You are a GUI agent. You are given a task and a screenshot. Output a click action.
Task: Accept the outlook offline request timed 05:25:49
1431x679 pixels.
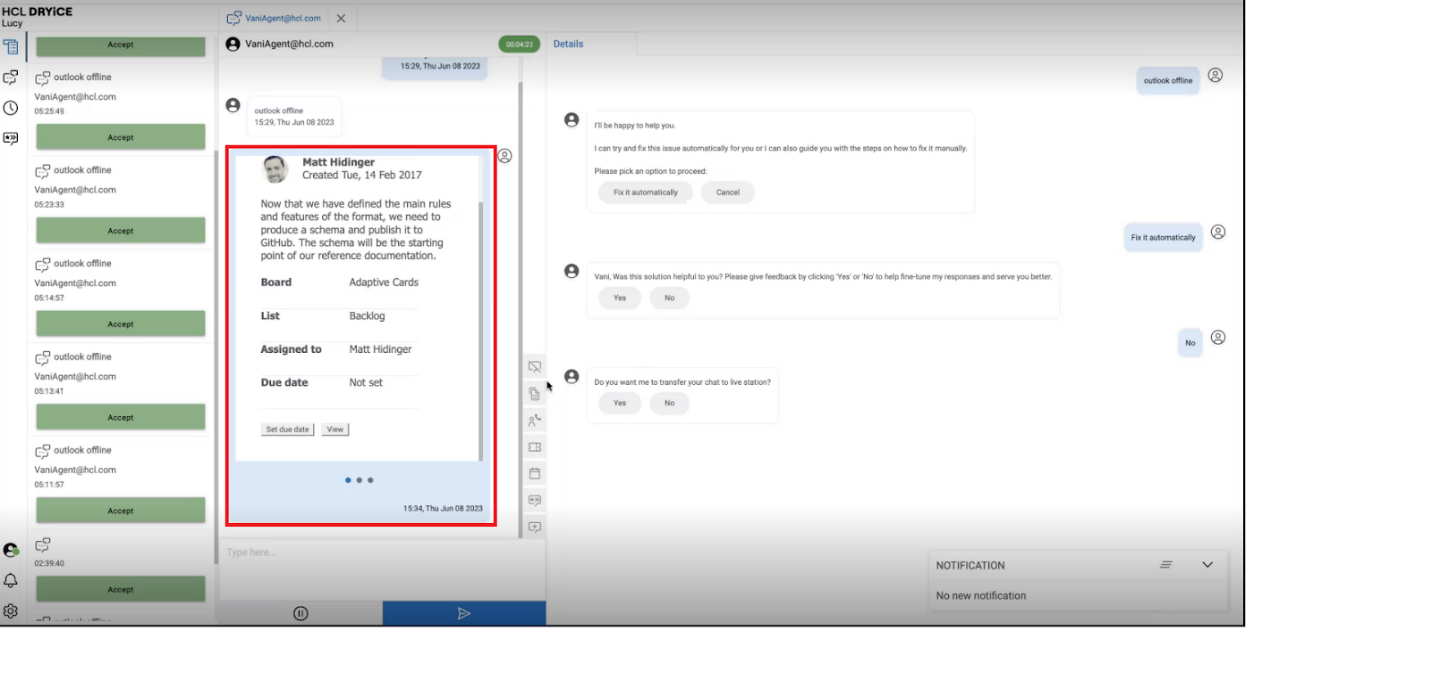point(121,138)
